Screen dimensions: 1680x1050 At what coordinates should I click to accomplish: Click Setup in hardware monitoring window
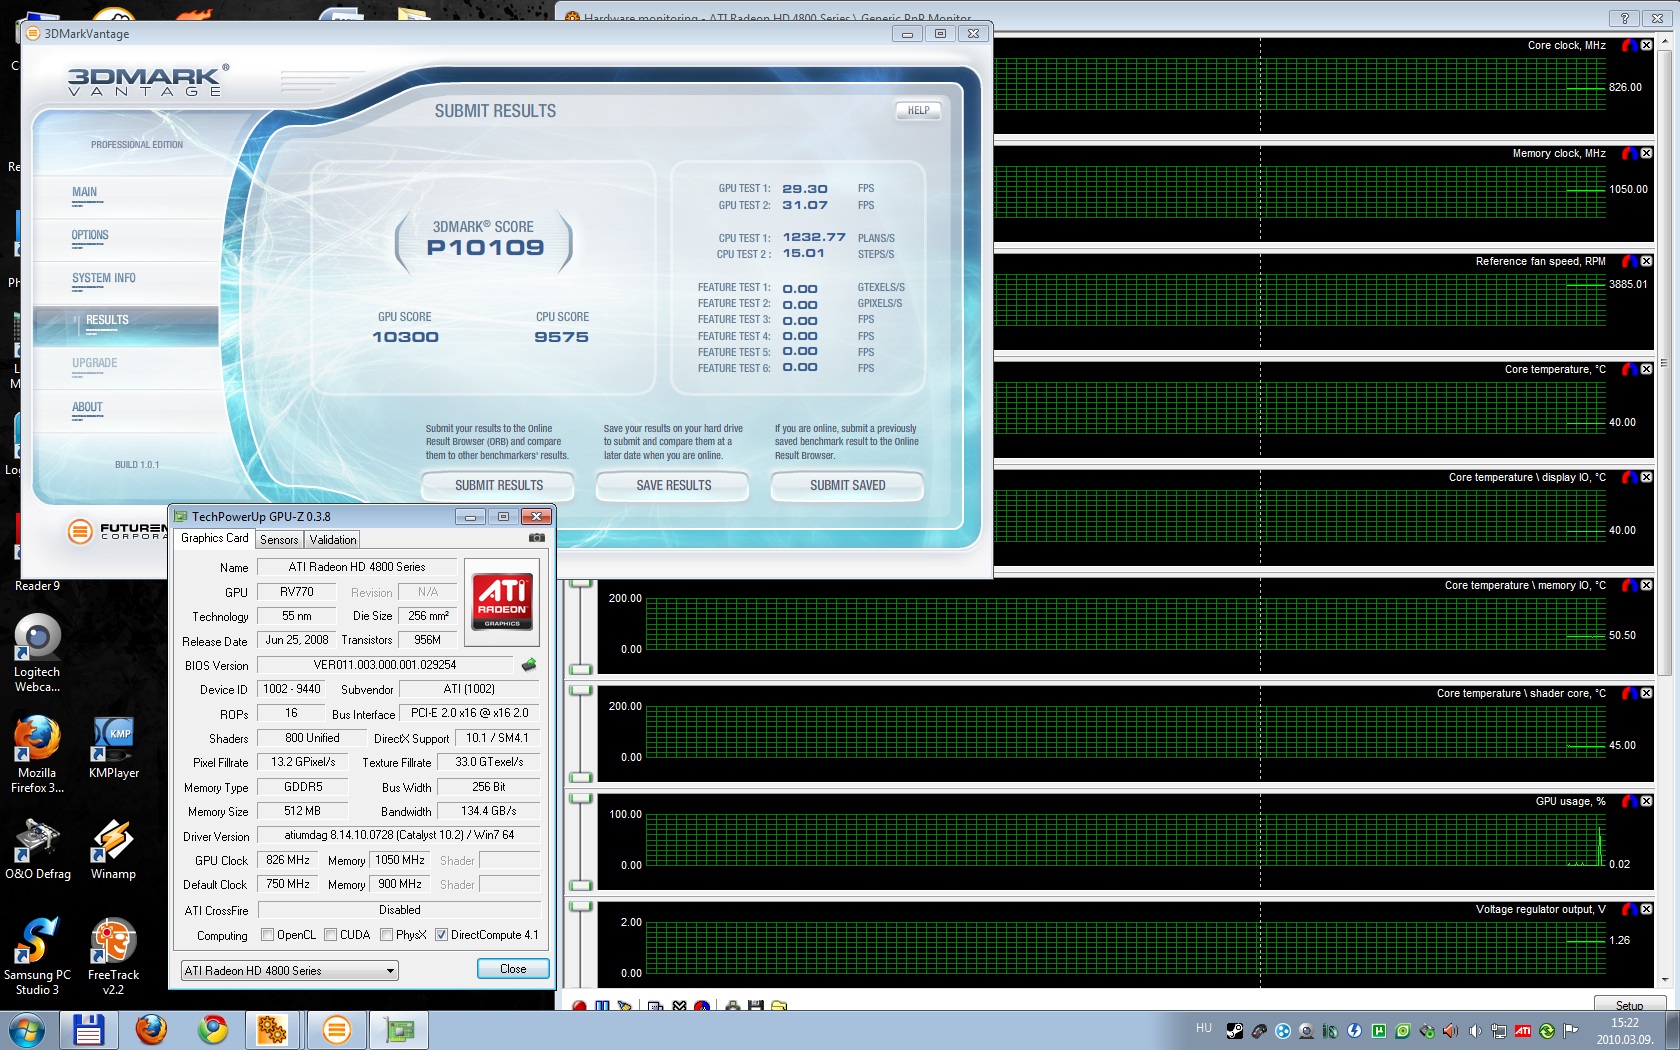(1629, 1004)
